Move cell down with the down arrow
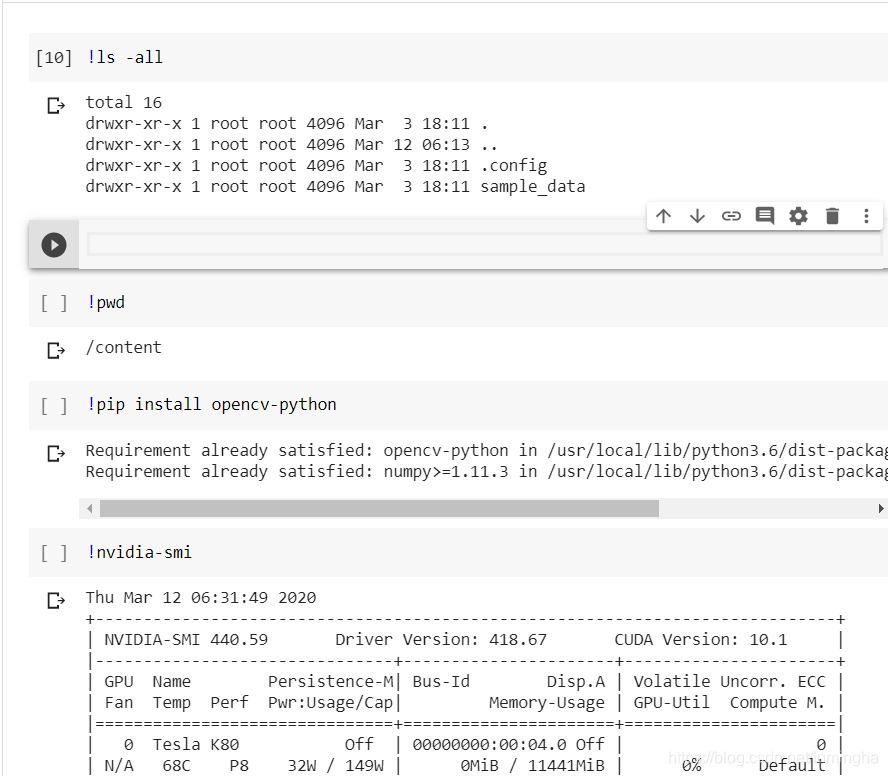This screenshot has height=776, width=888. point(697,216)
